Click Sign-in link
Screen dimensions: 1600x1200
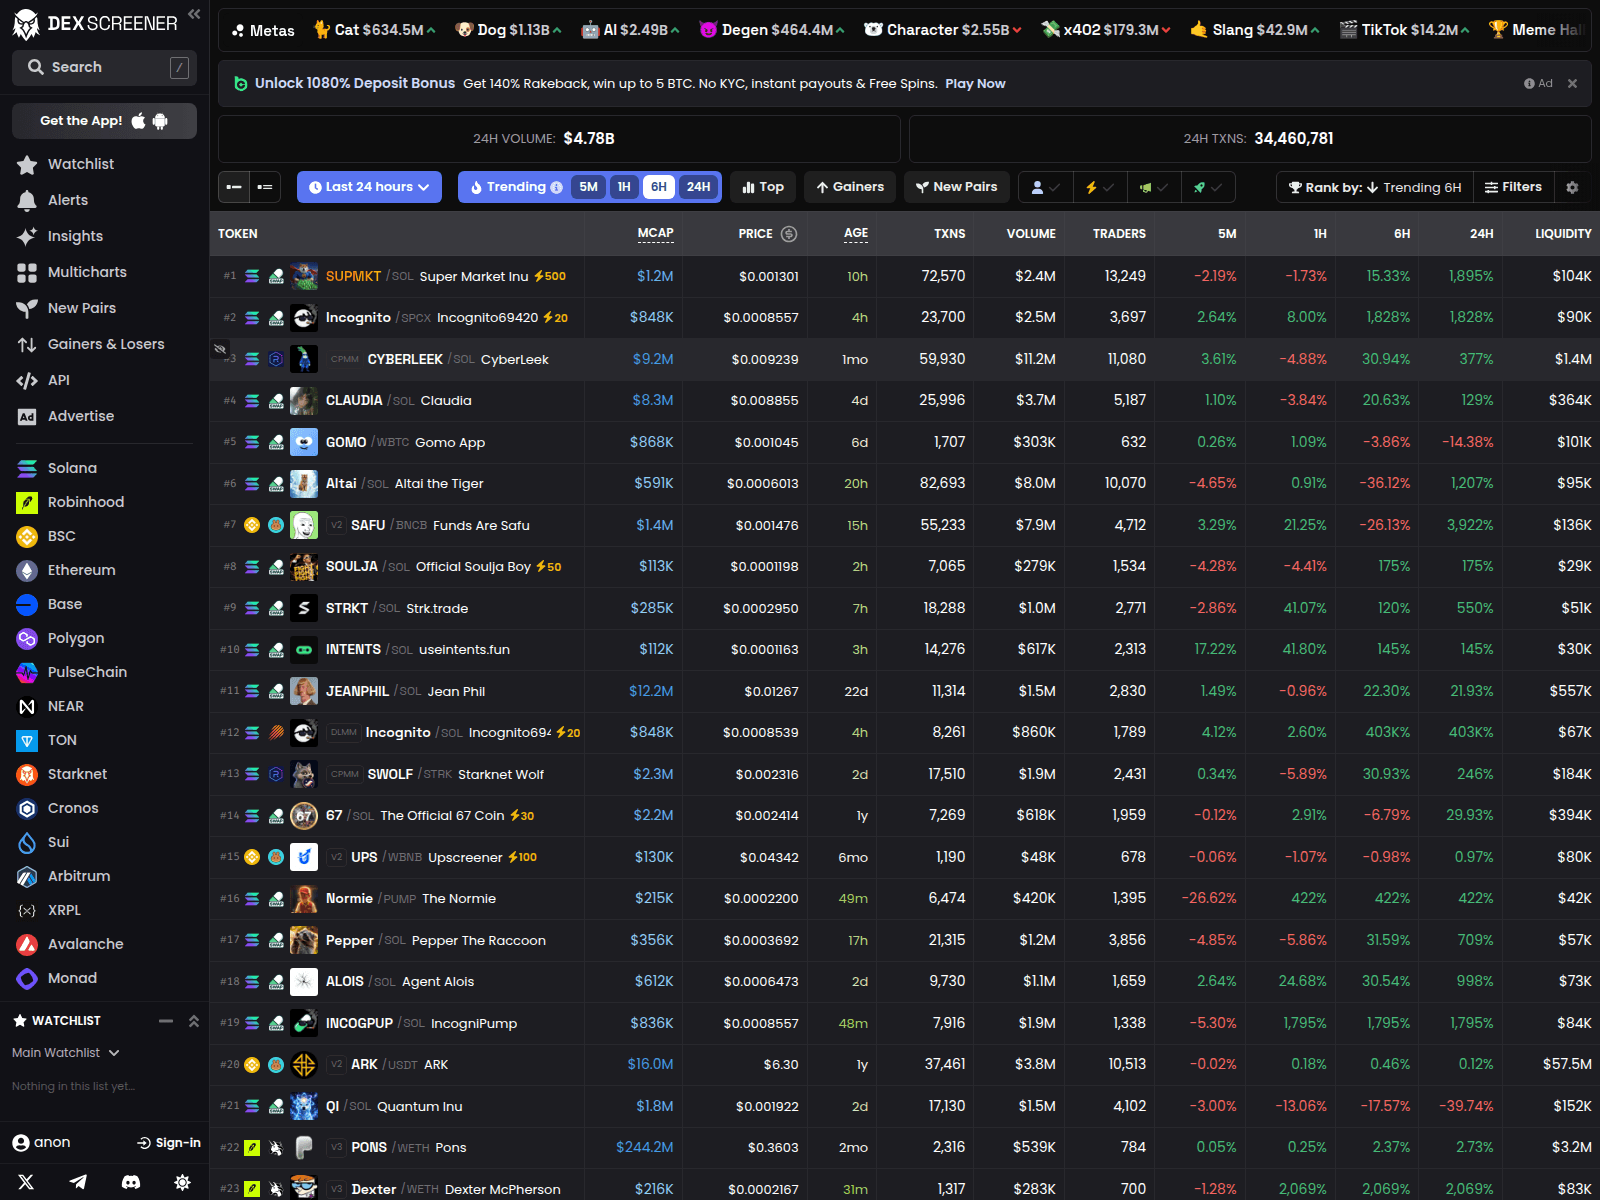click(169, 1143)
